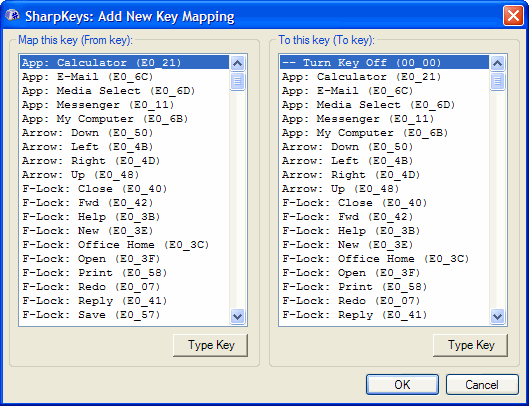Viewport: 529px width, 406px height.
Task: Select F-Lock: Open in From key list
Action: [124, 259]
